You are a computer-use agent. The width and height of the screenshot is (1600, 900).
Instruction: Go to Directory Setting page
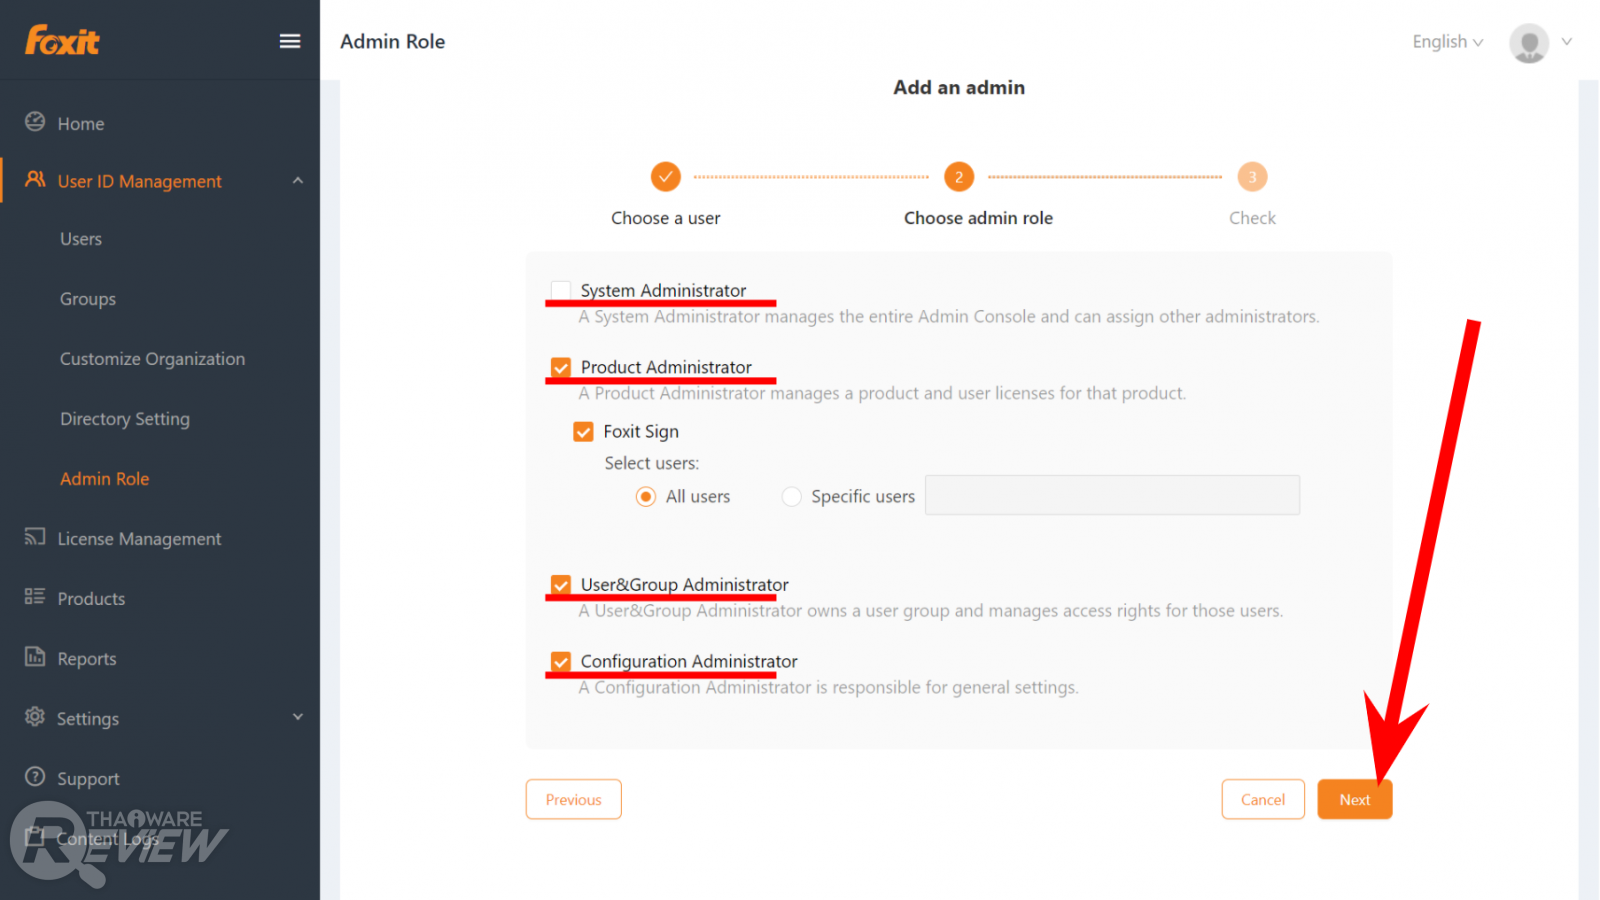point(125,419)
